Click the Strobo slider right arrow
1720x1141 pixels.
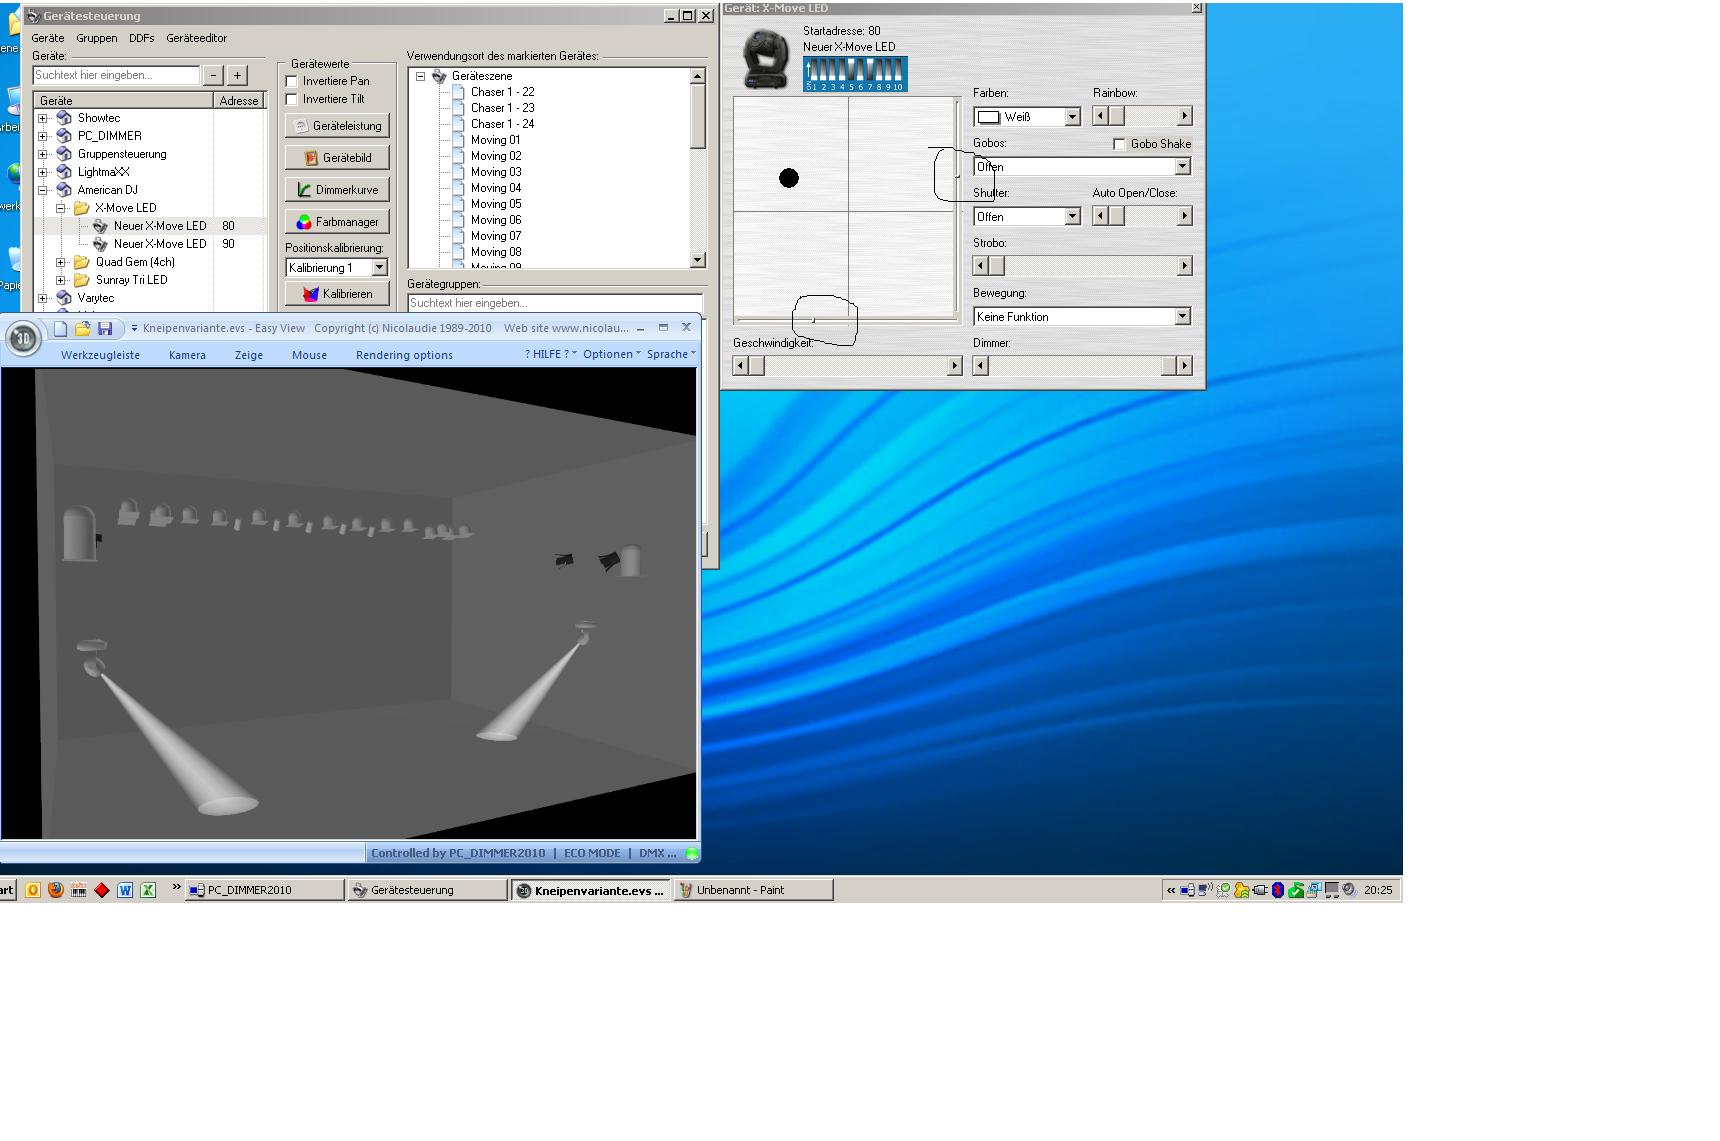point(1185,266)
